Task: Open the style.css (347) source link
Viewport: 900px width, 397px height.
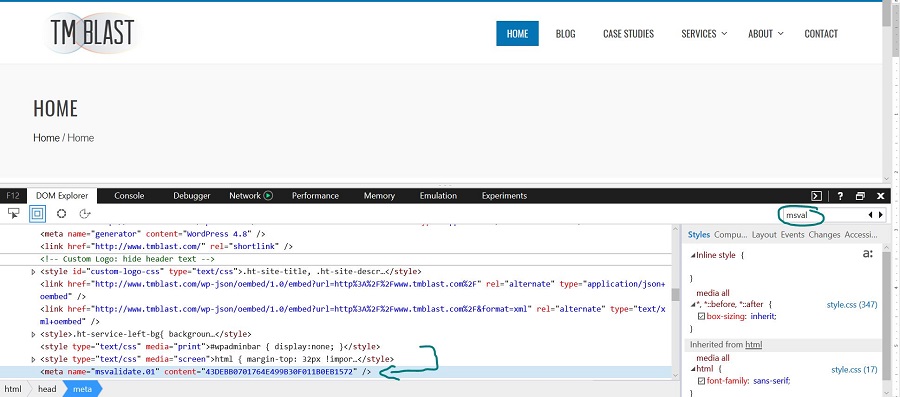Action: [852, 305]
